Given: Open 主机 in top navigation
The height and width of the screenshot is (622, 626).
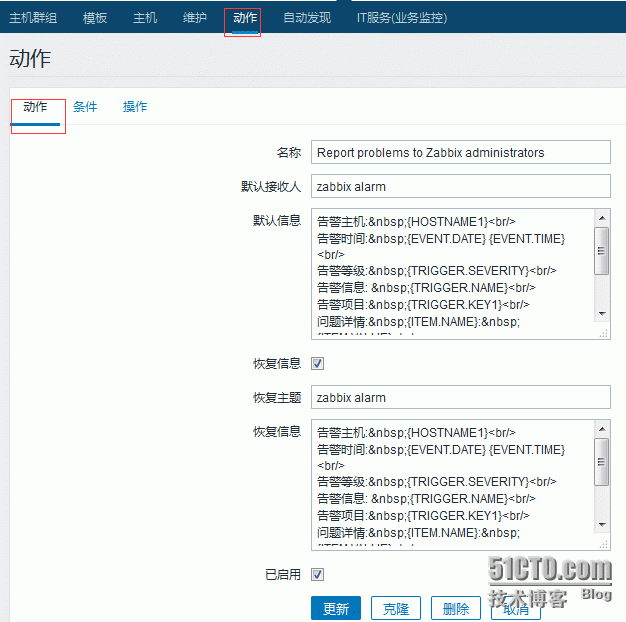Looking at the screenshot, I should coord(145,18).
